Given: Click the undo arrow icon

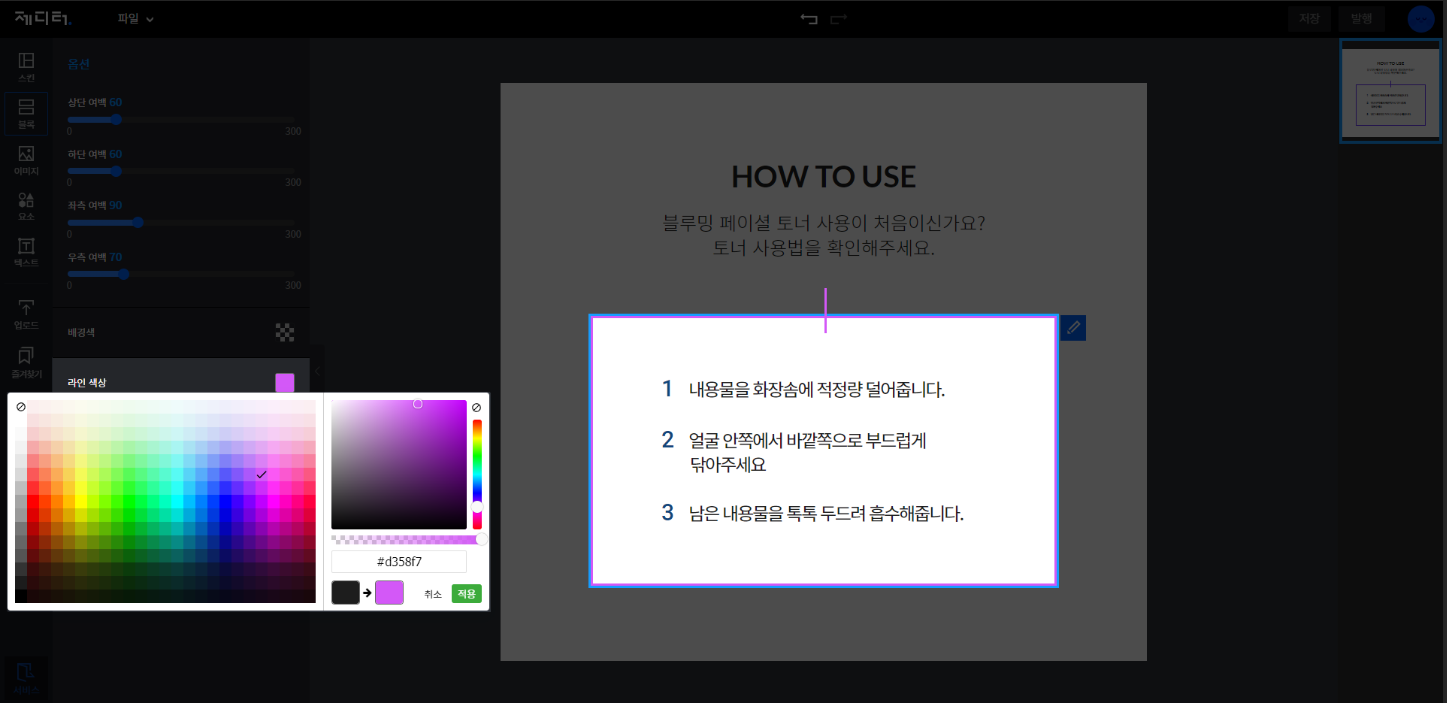Looking at the screenshot, I should (809, 19).
